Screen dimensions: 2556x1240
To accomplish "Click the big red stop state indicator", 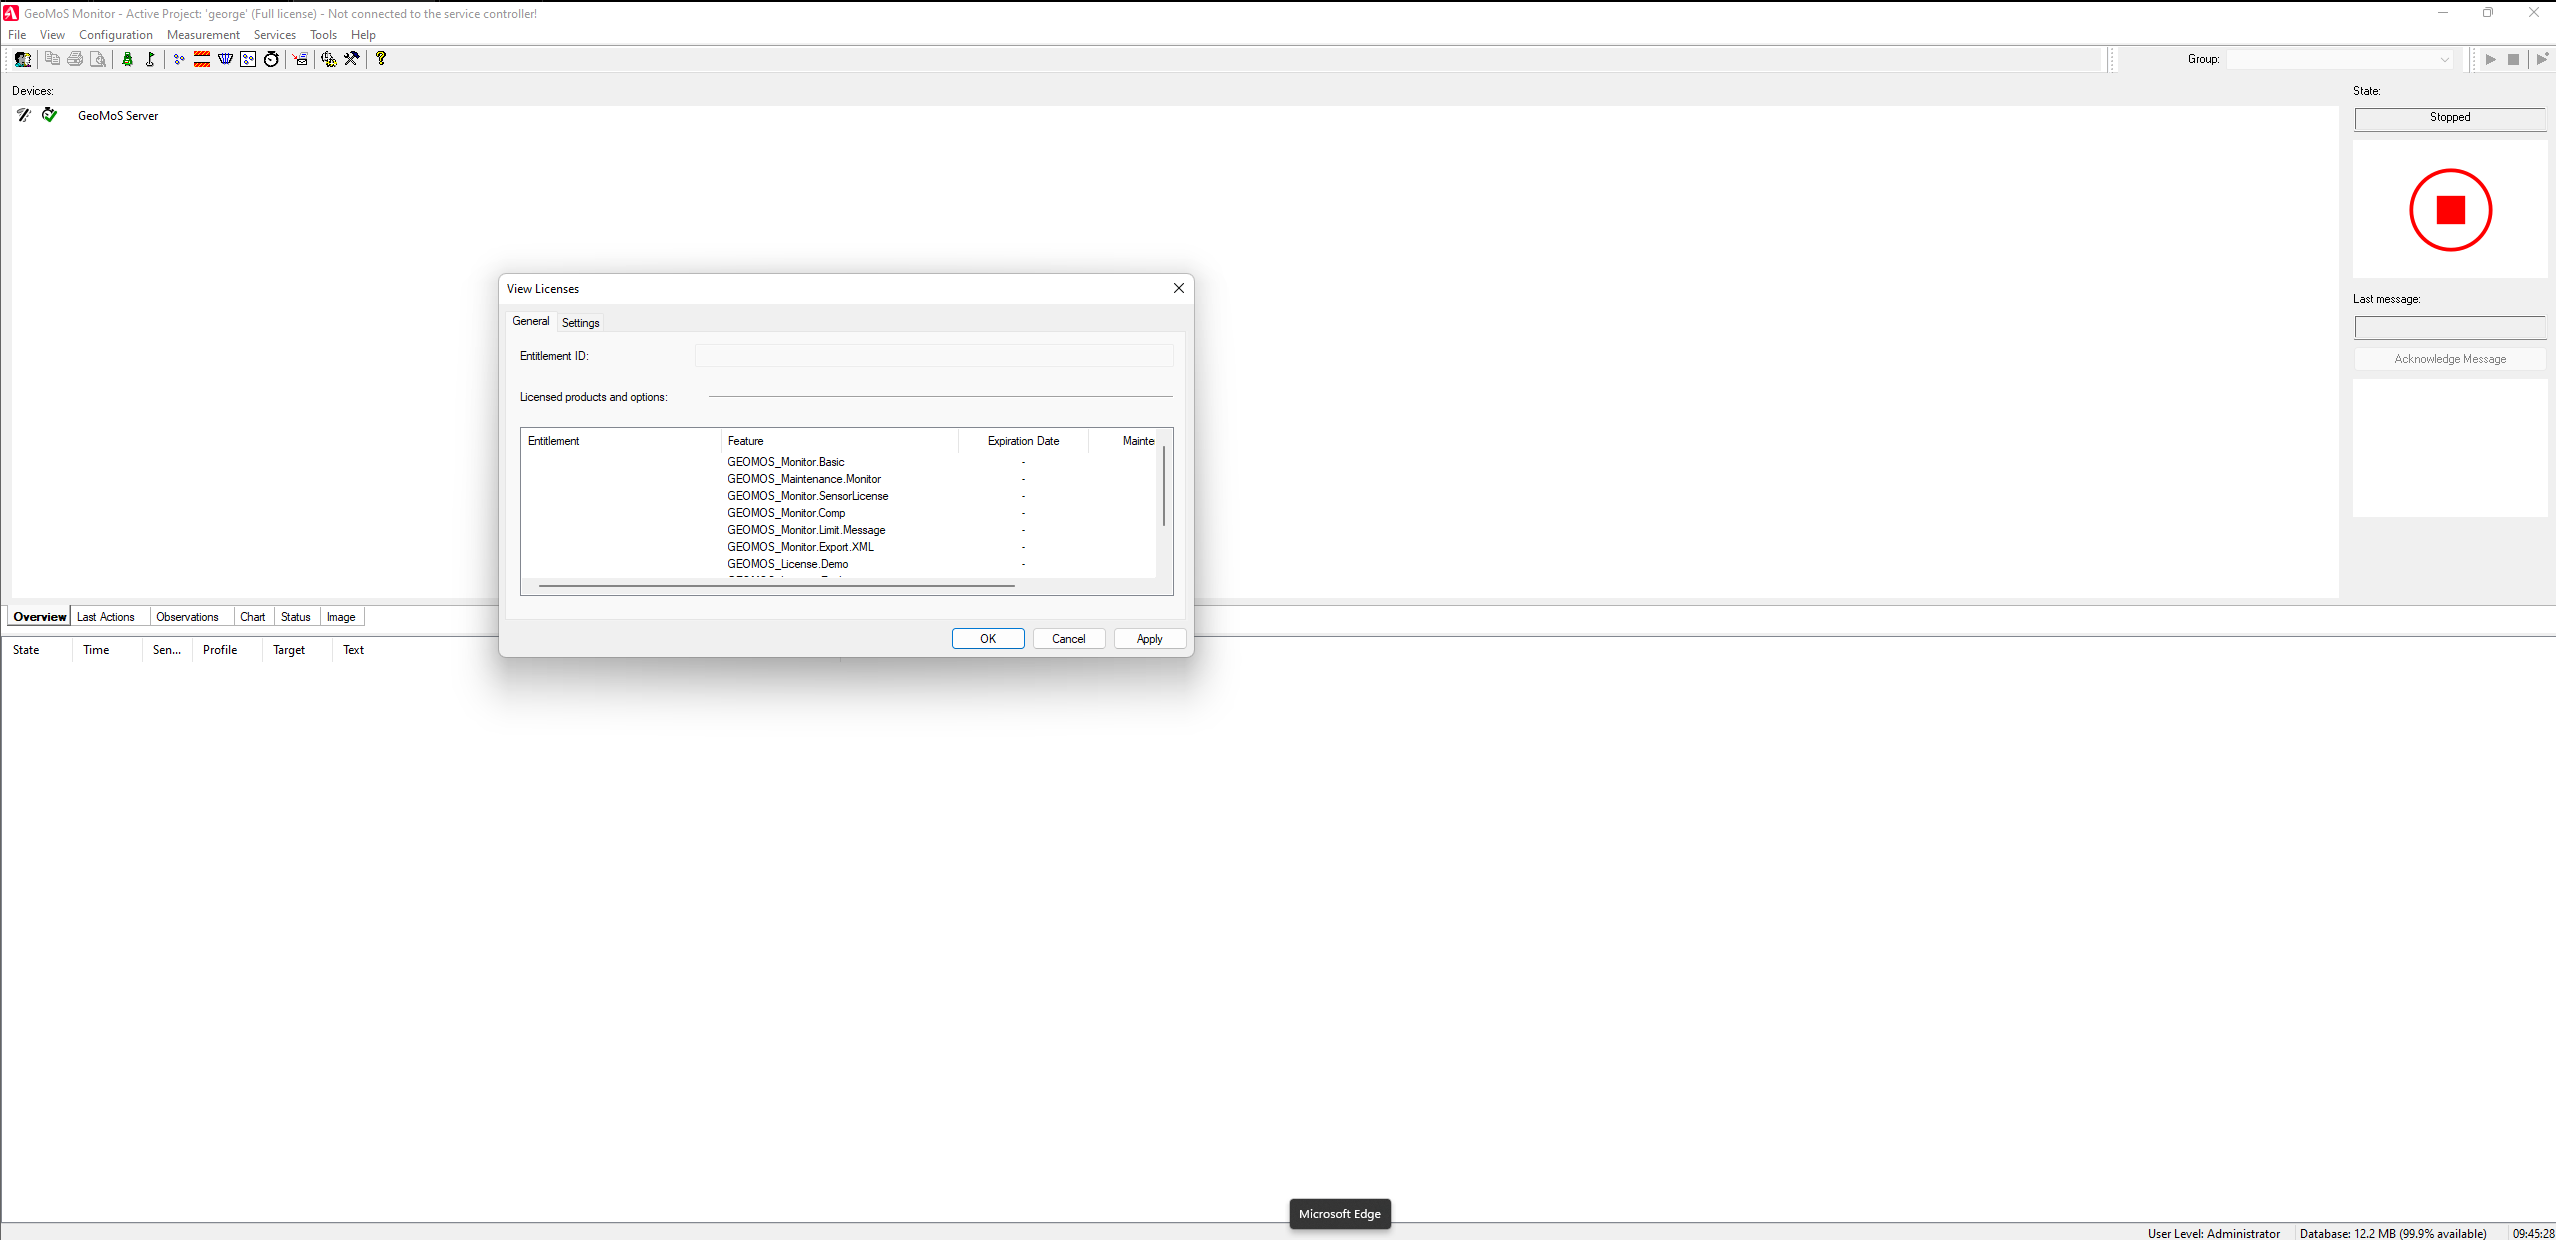I will (x=2450, y=210).
